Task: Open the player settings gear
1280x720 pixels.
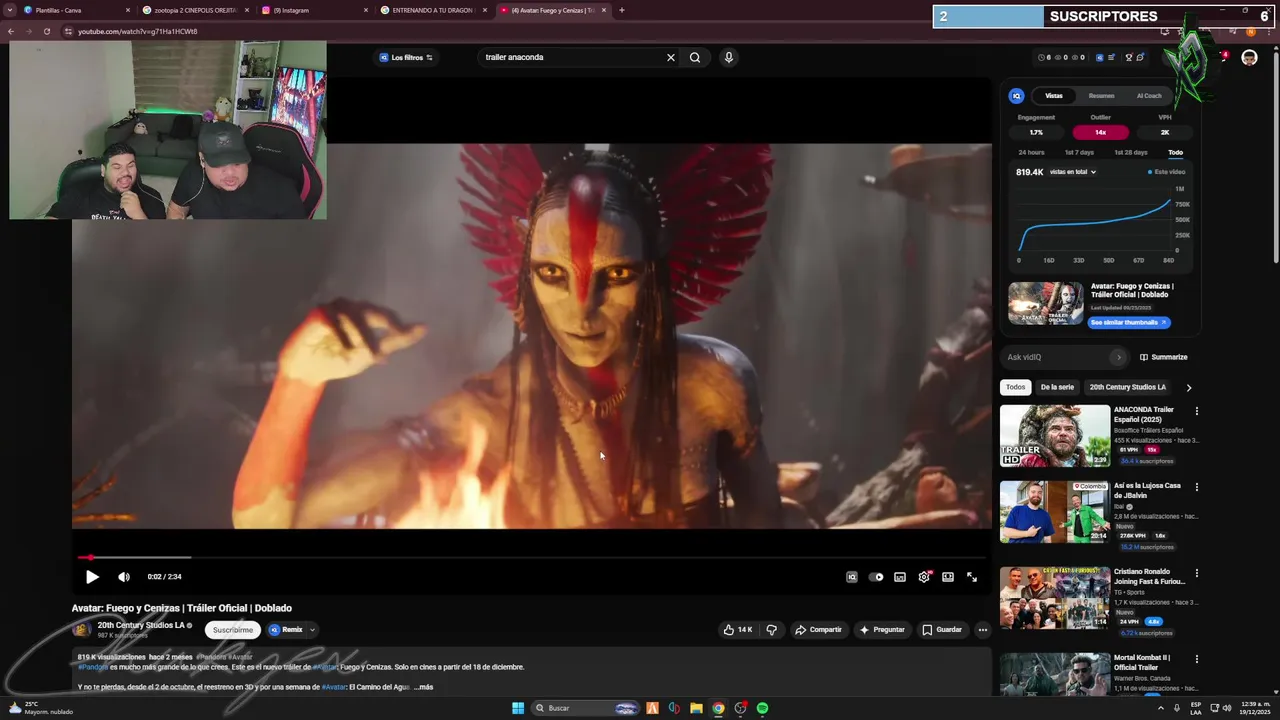Action: (924, 577)
